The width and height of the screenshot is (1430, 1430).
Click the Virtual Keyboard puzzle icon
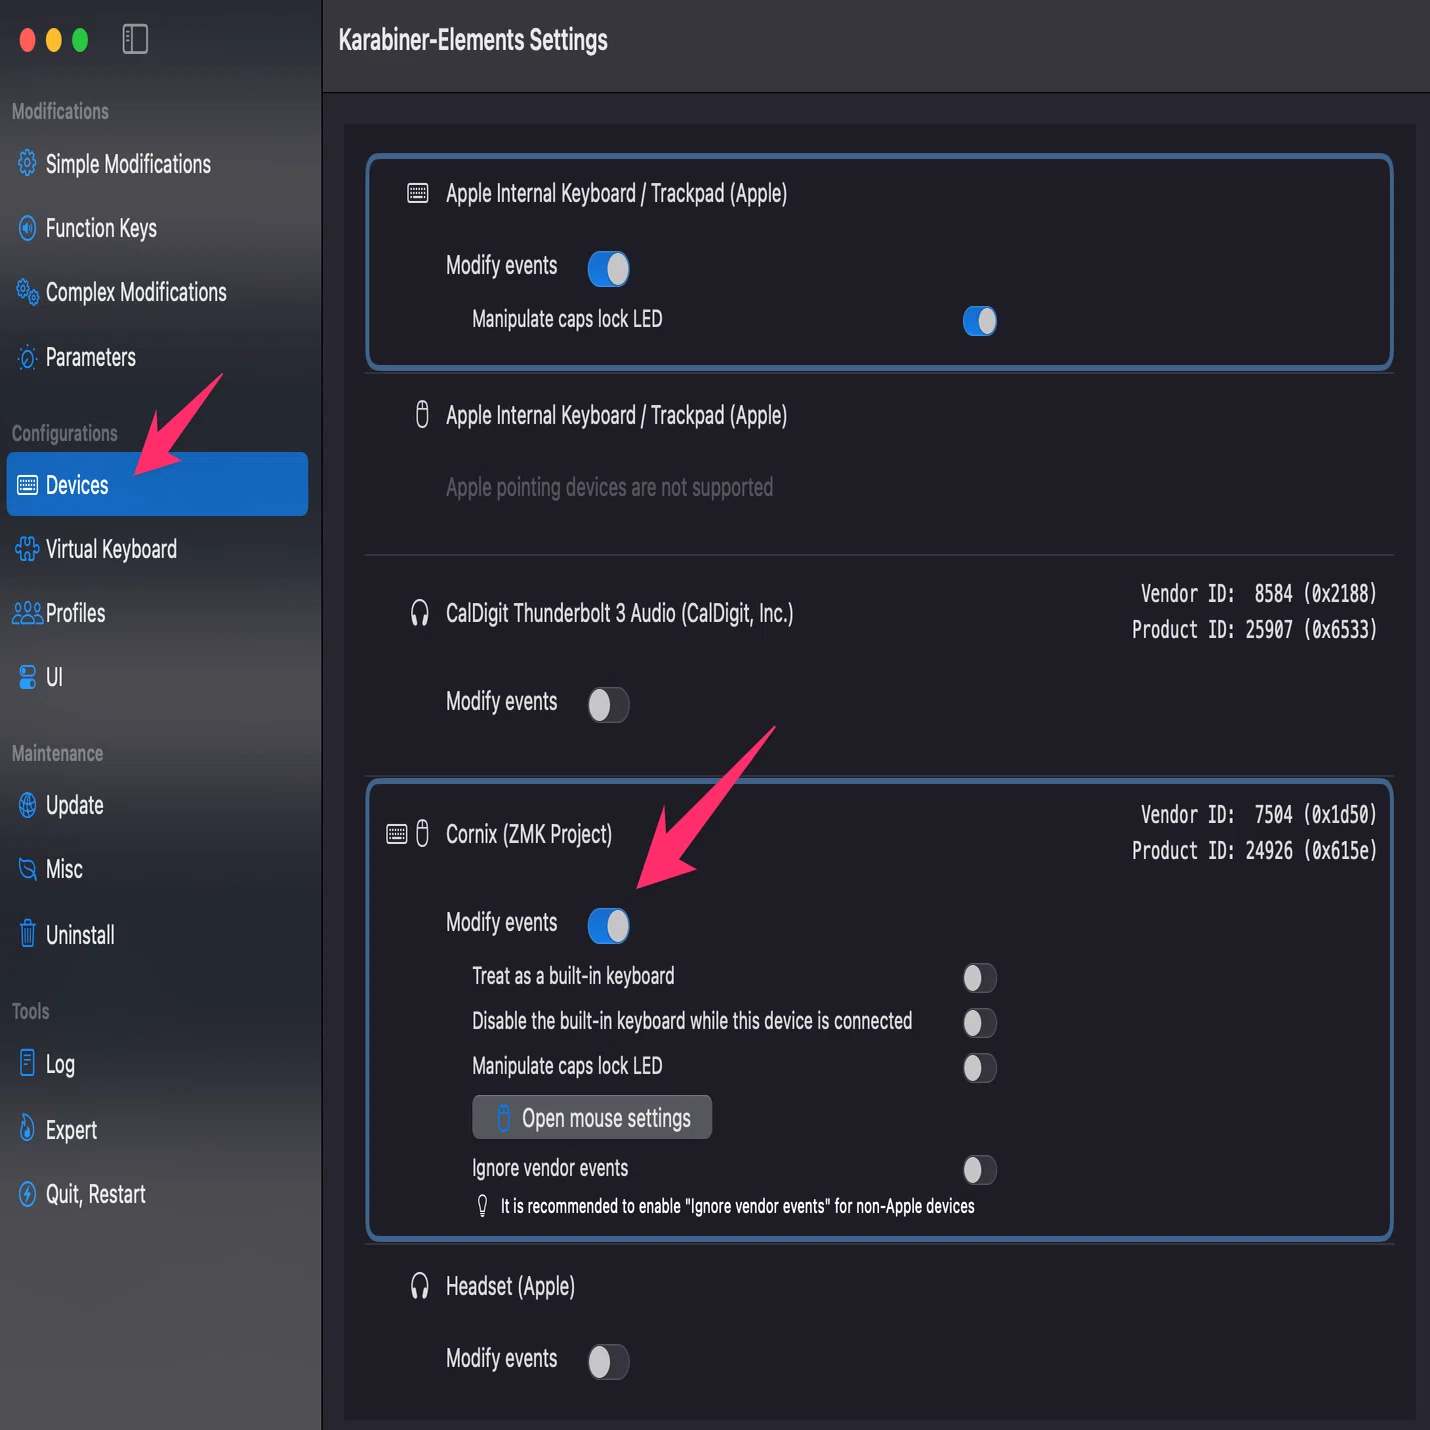click(x=27, y=549)
